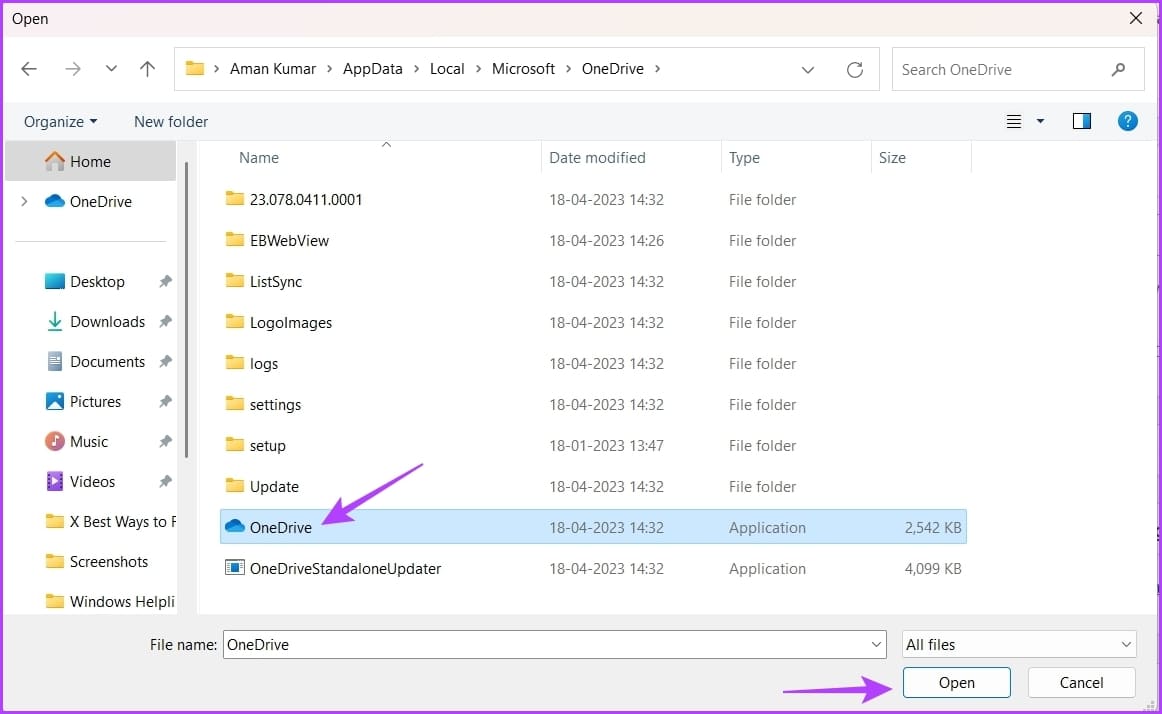
Task: Click Microsoft in the breadcrumb path
Action: pos(523,69)
